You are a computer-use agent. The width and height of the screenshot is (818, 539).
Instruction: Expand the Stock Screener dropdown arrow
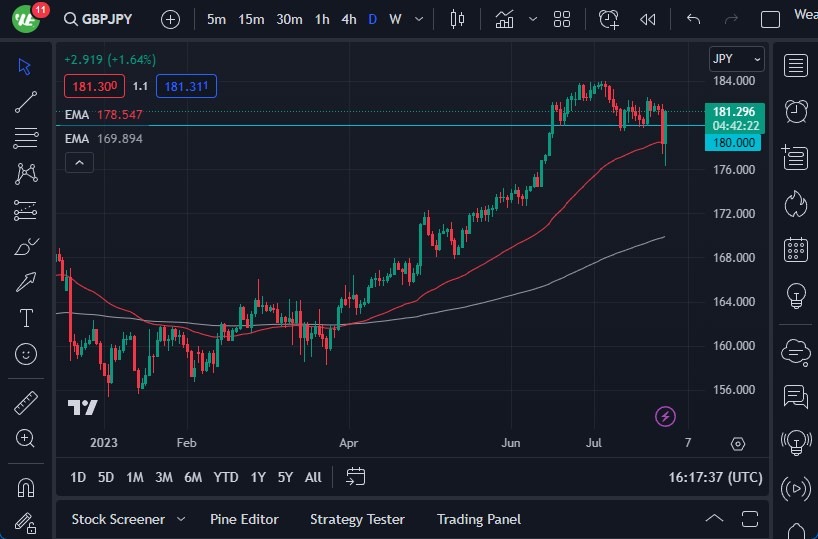(181, 519)
